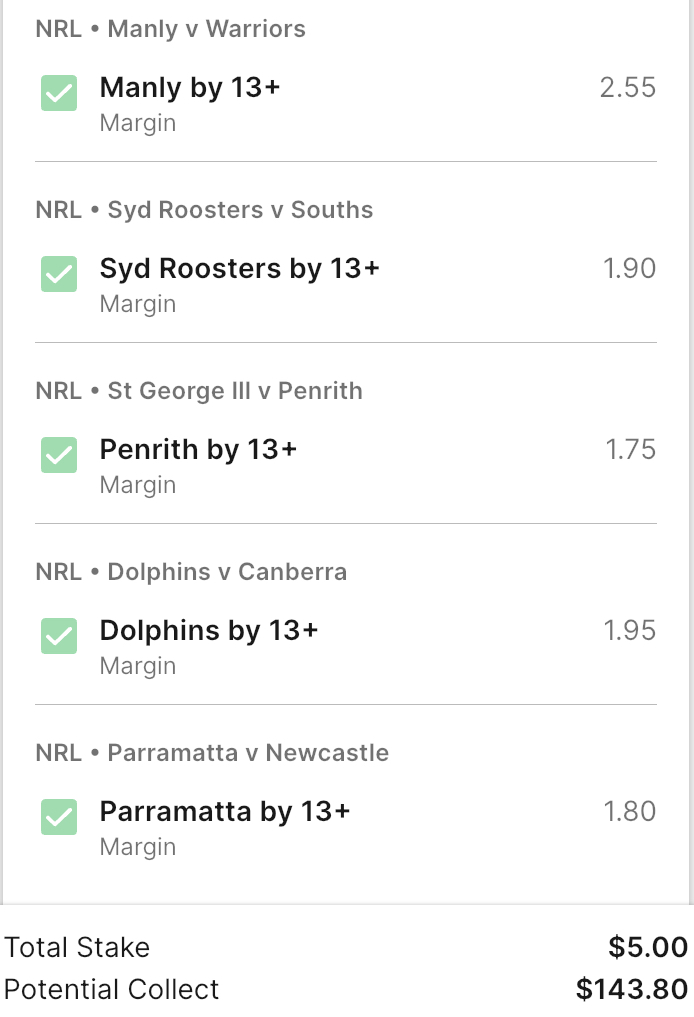
Task: Open the NRL Manly v Warriors match
Action: (x=170, y=29)
